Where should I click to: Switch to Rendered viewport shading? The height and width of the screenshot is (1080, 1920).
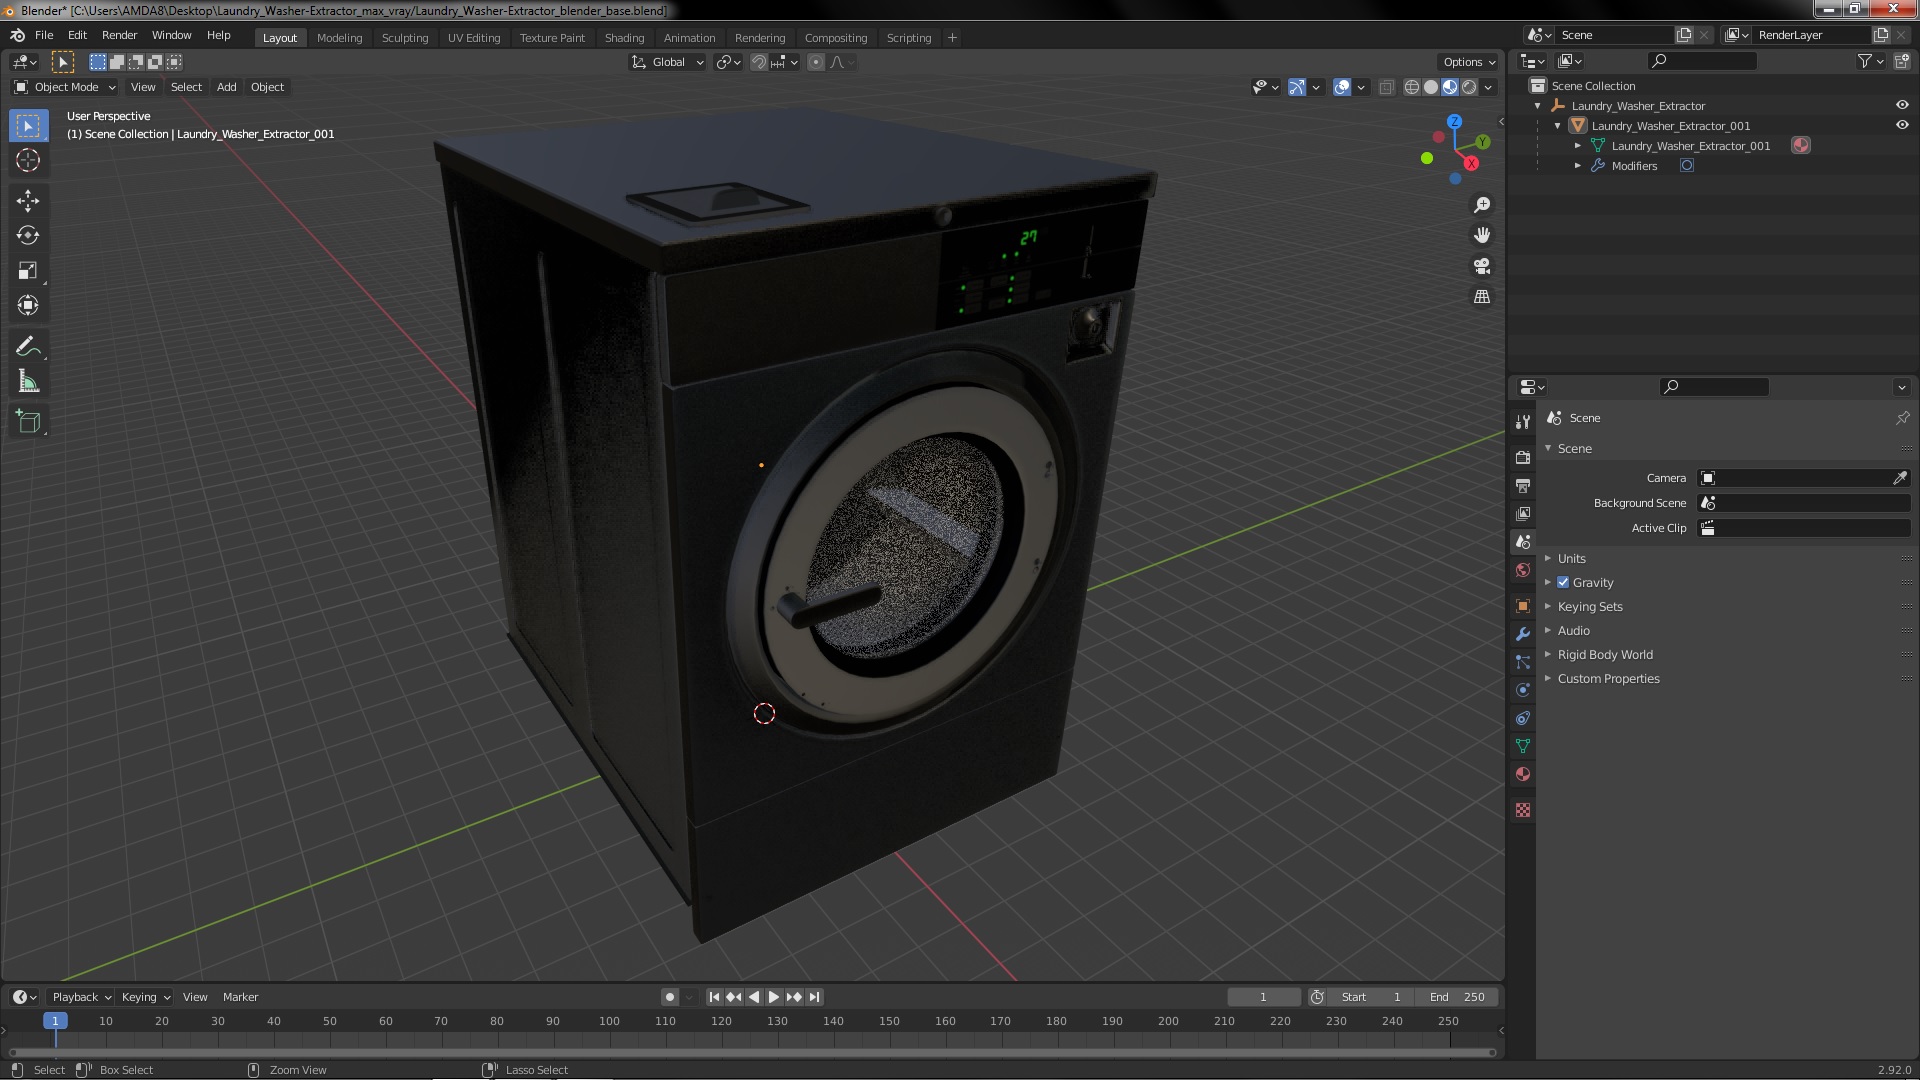pyautogui.click(x=1469, y=88)
